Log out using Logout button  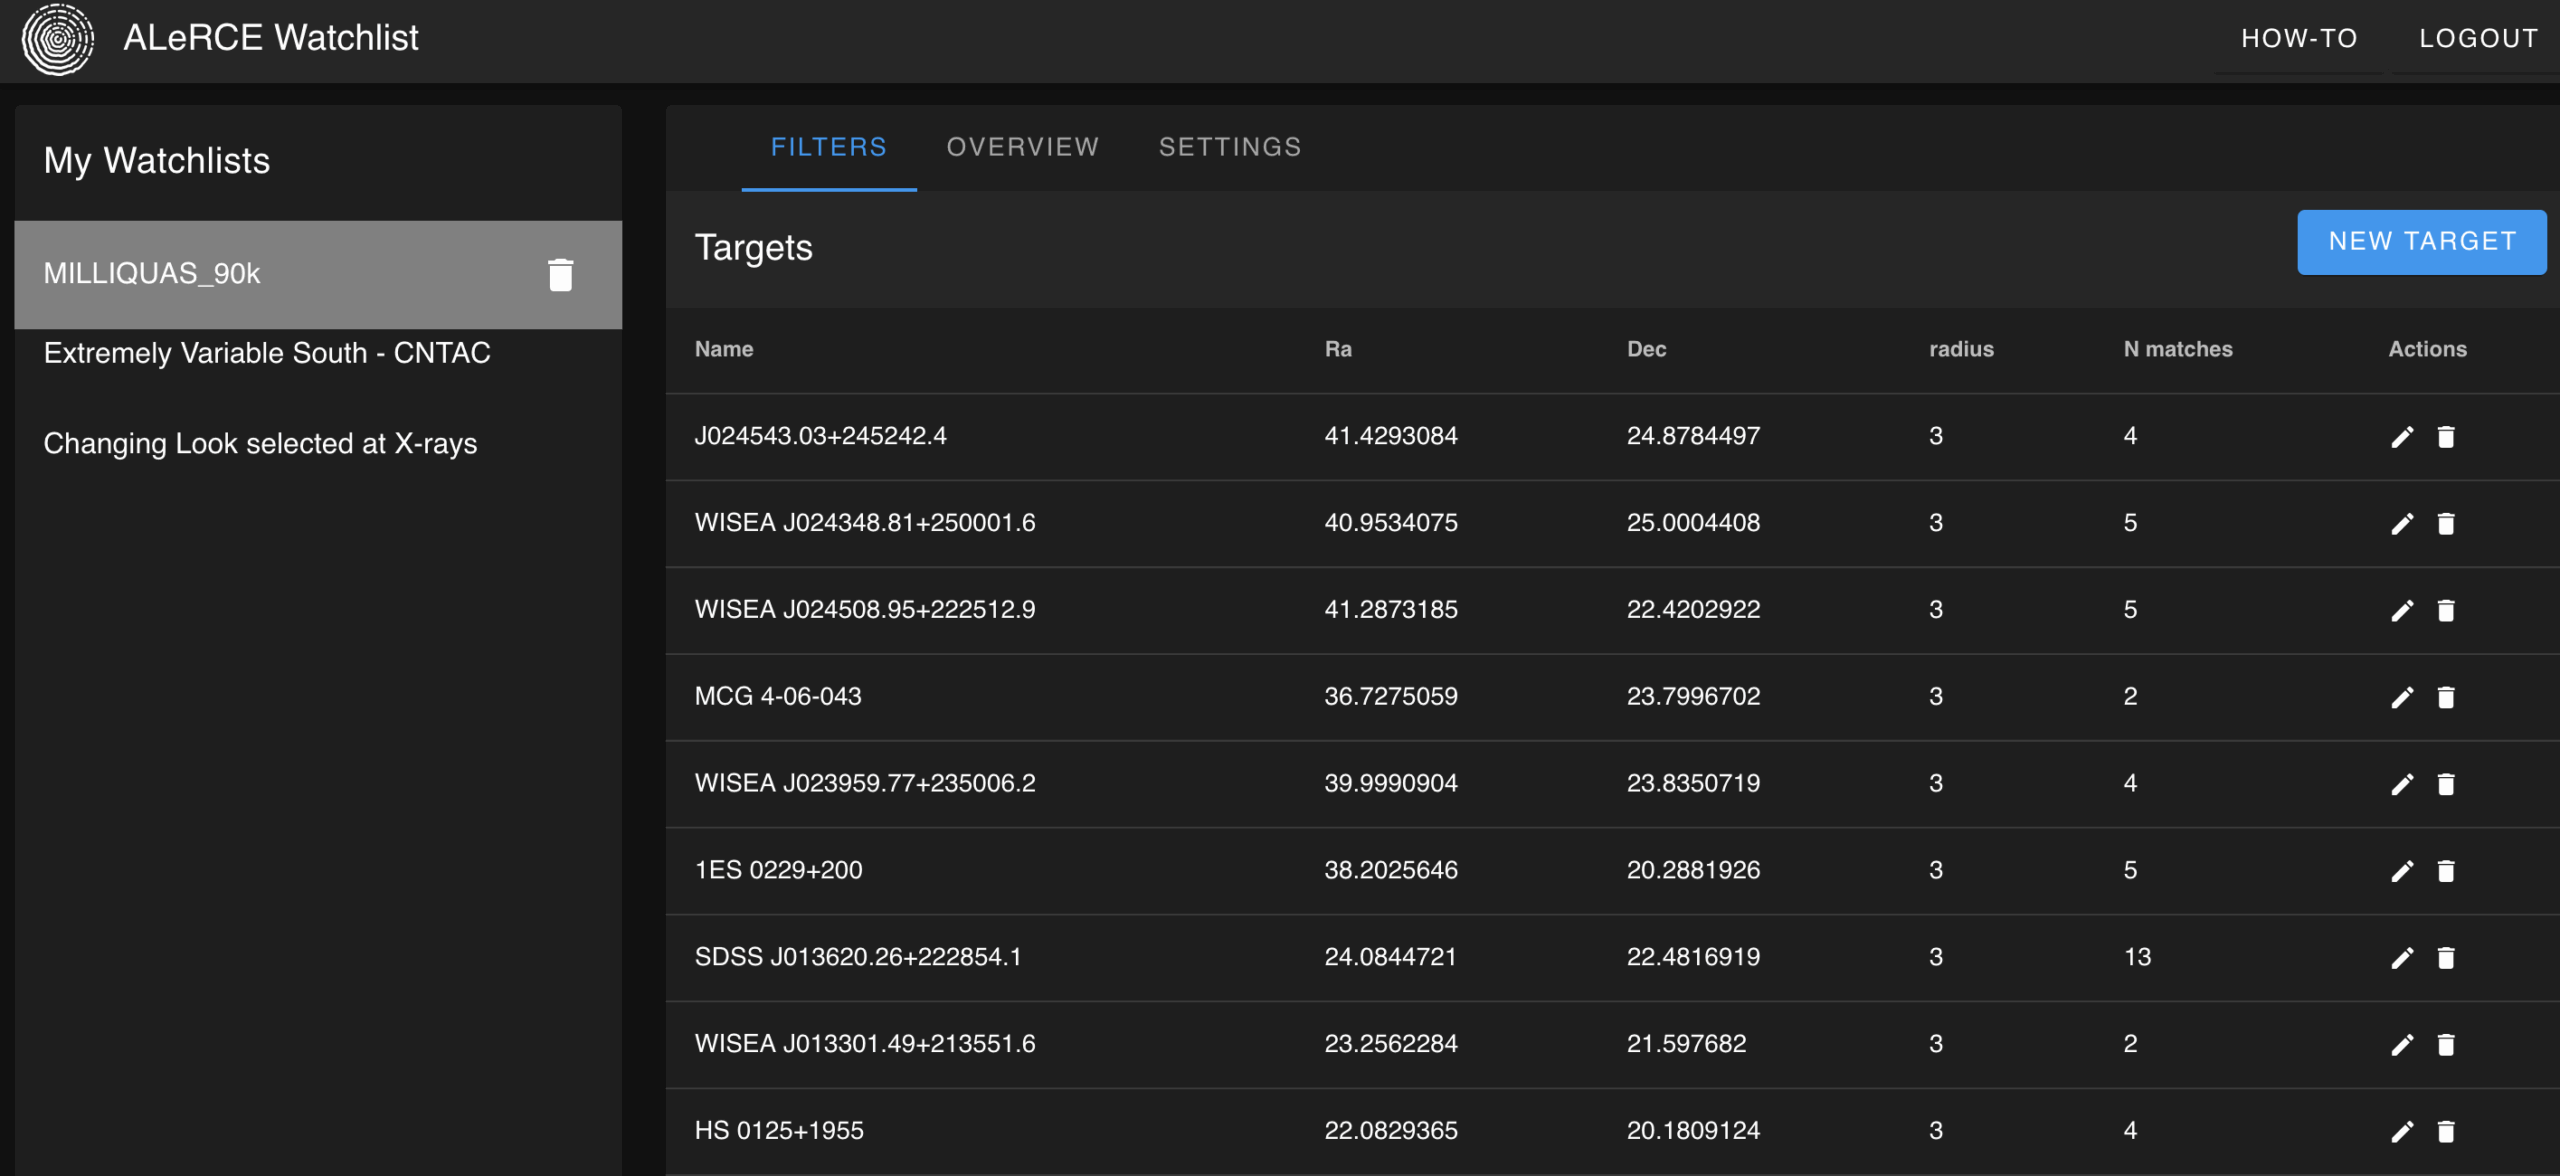pos(2478,39)
